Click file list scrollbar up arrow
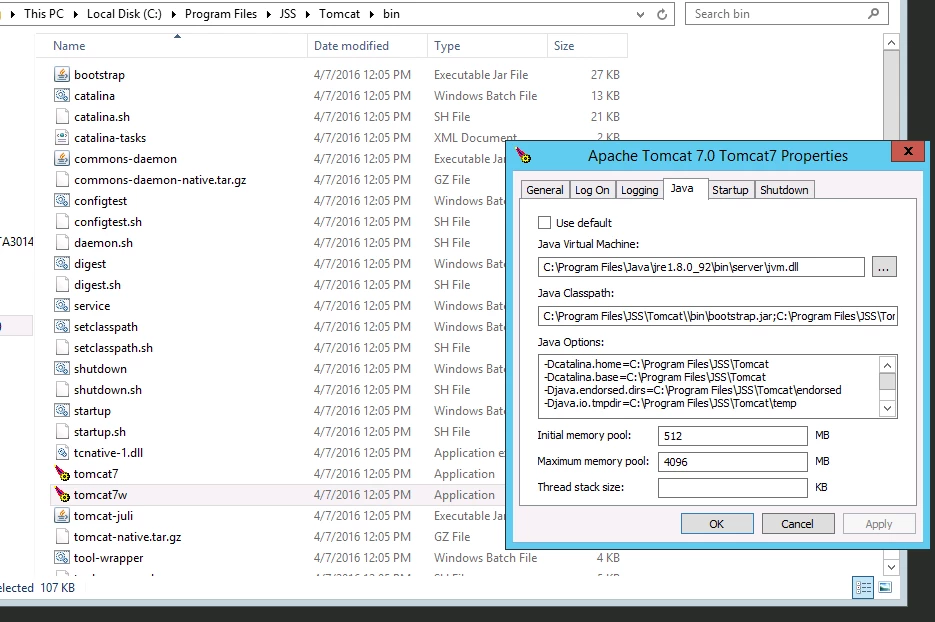This screenshot has height=622, width=935. (x=891, y=42)
